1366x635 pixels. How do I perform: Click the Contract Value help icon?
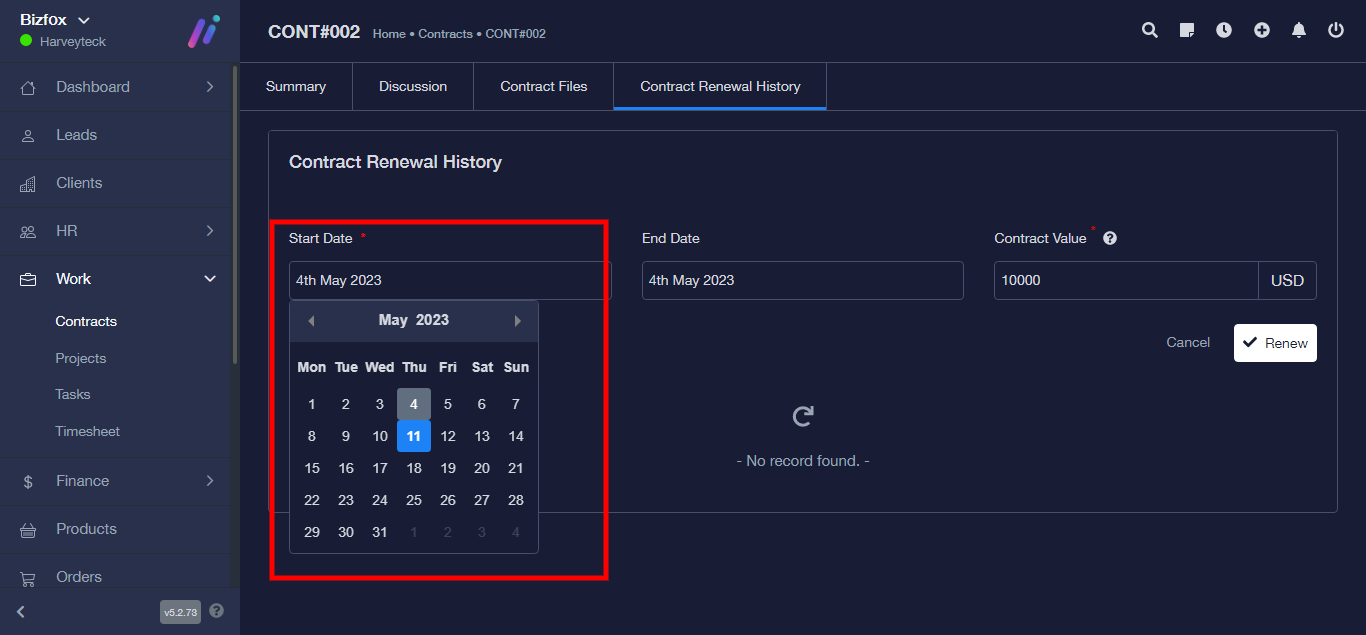(x=1110, y=239)
